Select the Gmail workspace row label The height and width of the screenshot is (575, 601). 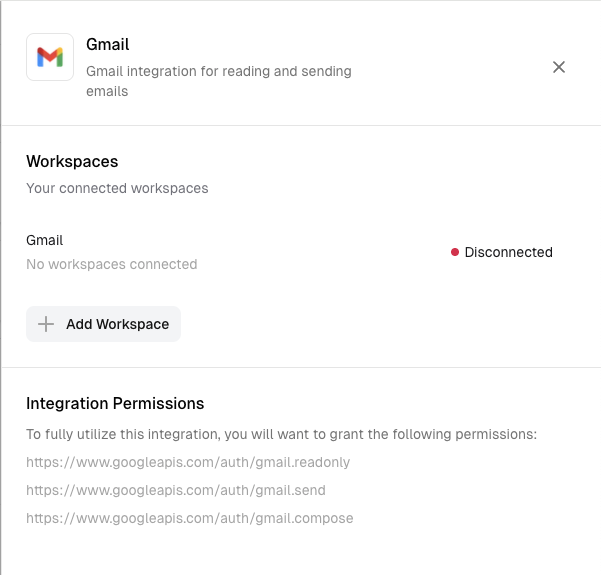(45, 240)
